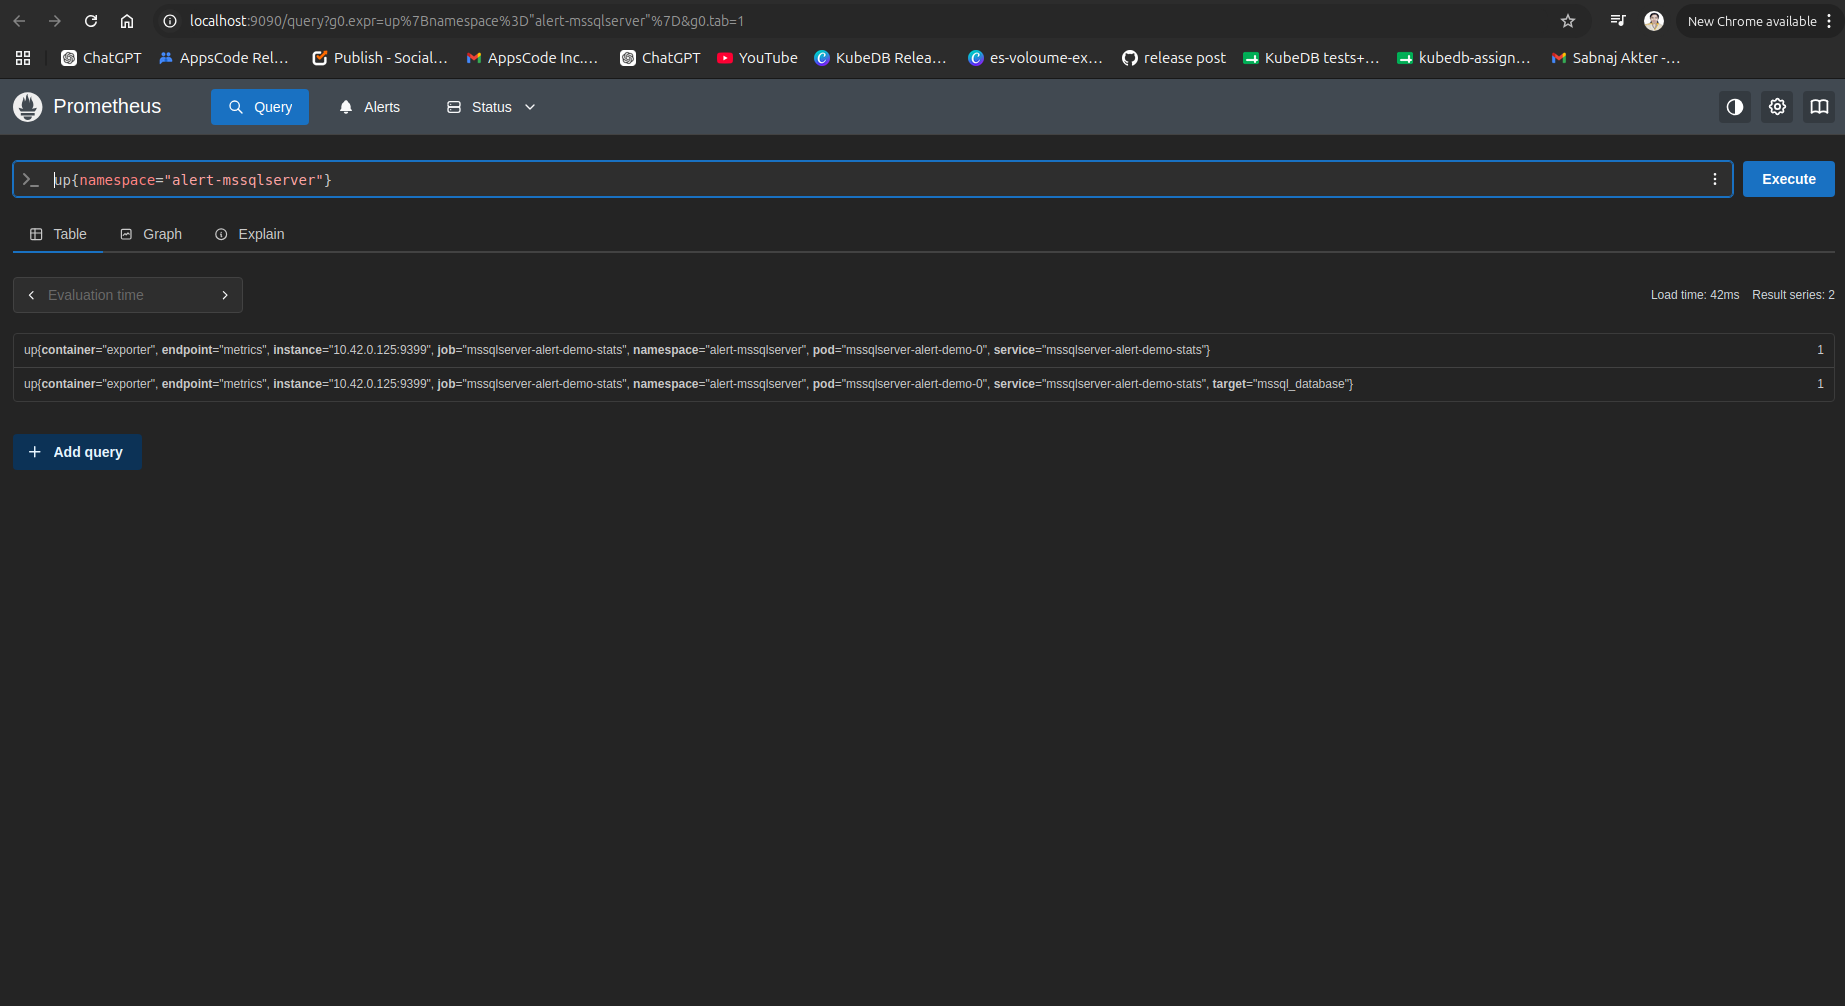
Task: Click the browser back arrow
Action: tap(19, 21)
